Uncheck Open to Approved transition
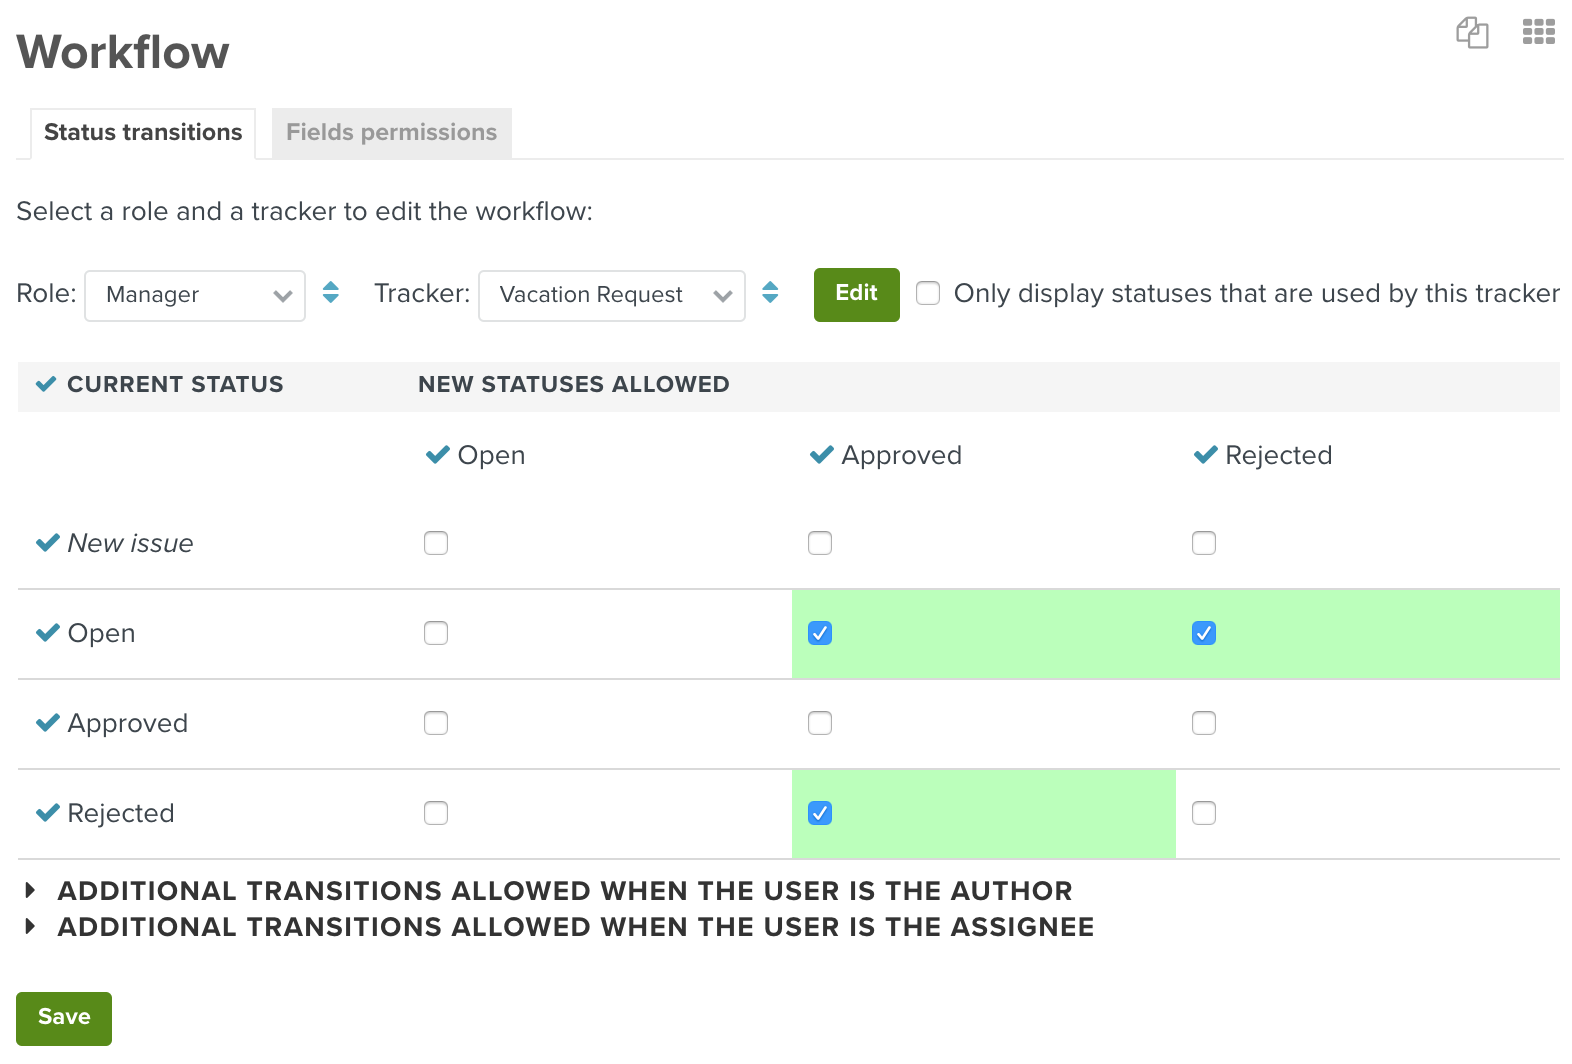Image resolution: width=1572 pixels, height=1064 pixels. pyautogui.click(x=820, y=633)
